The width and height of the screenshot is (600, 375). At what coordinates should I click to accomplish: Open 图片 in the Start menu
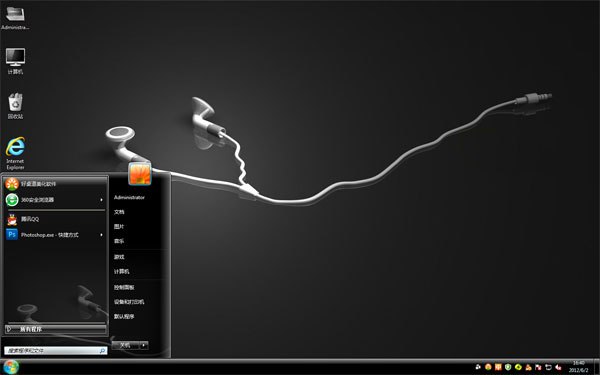[119, 227]
